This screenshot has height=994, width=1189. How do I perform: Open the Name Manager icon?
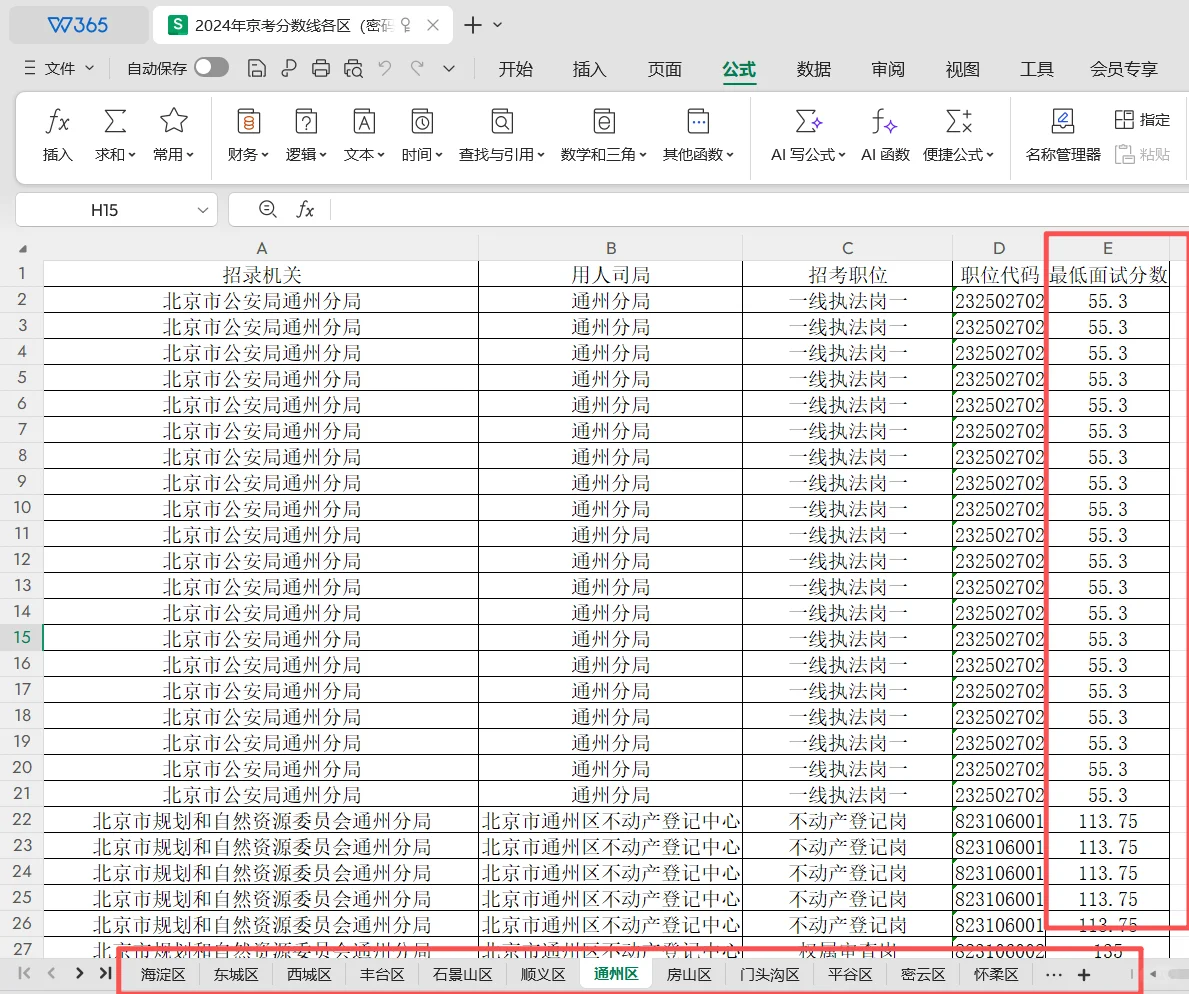coord(1063,121)
